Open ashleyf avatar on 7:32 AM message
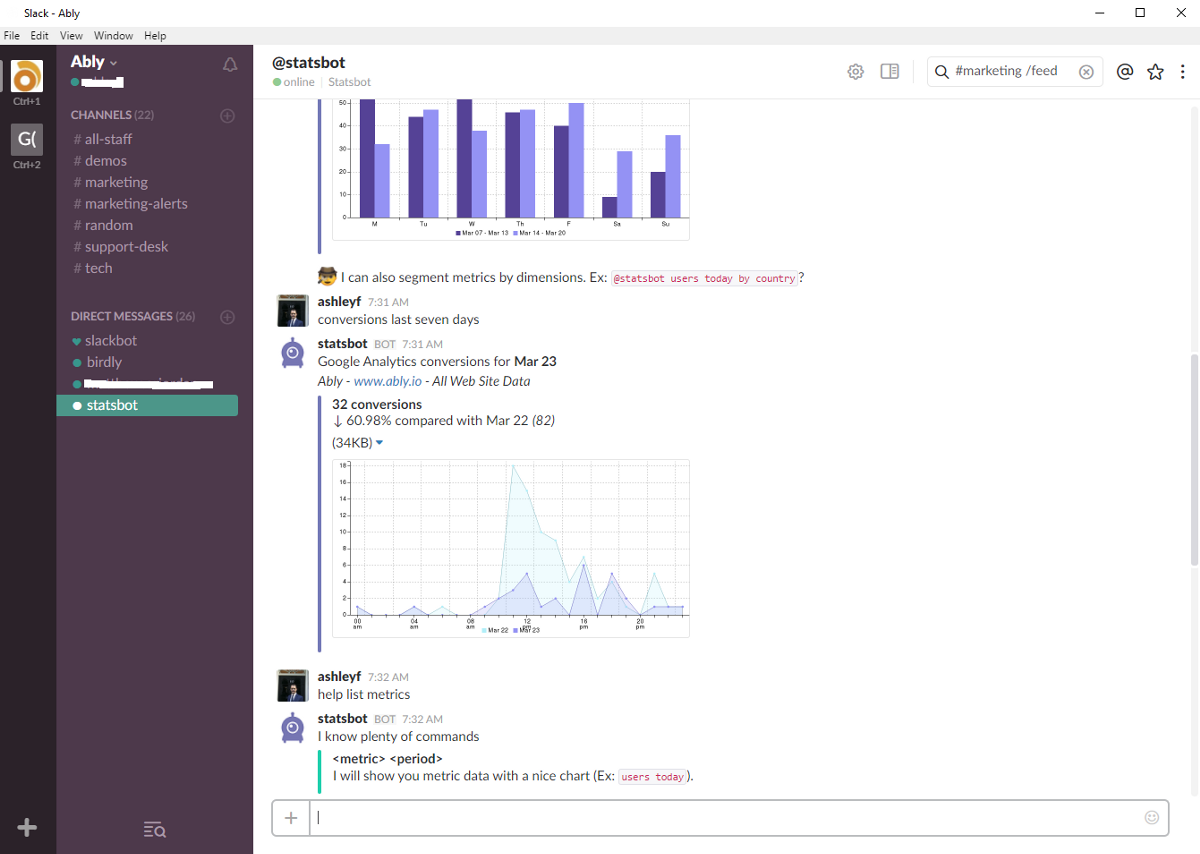Viewport: 1200px width, 854px height. pyautogui.click(x=292, y=686)
